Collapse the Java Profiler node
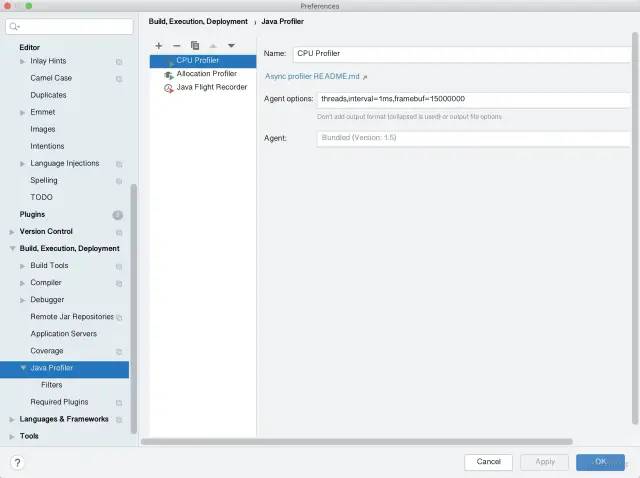This screenshot has width=640, height=478. click(x=23, y=368)
